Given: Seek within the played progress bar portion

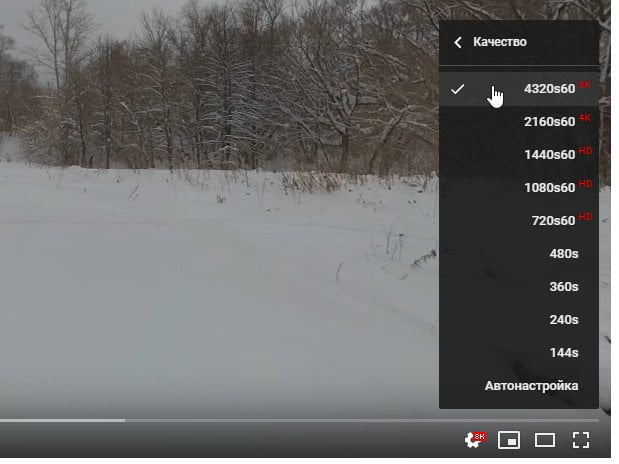Looking at the screenshot, I should pyautogui.click(x=62, y=421).
